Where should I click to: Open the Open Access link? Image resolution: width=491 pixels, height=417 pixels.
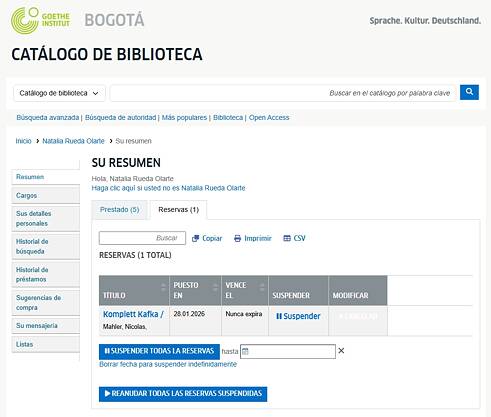[x=269, y=117]
